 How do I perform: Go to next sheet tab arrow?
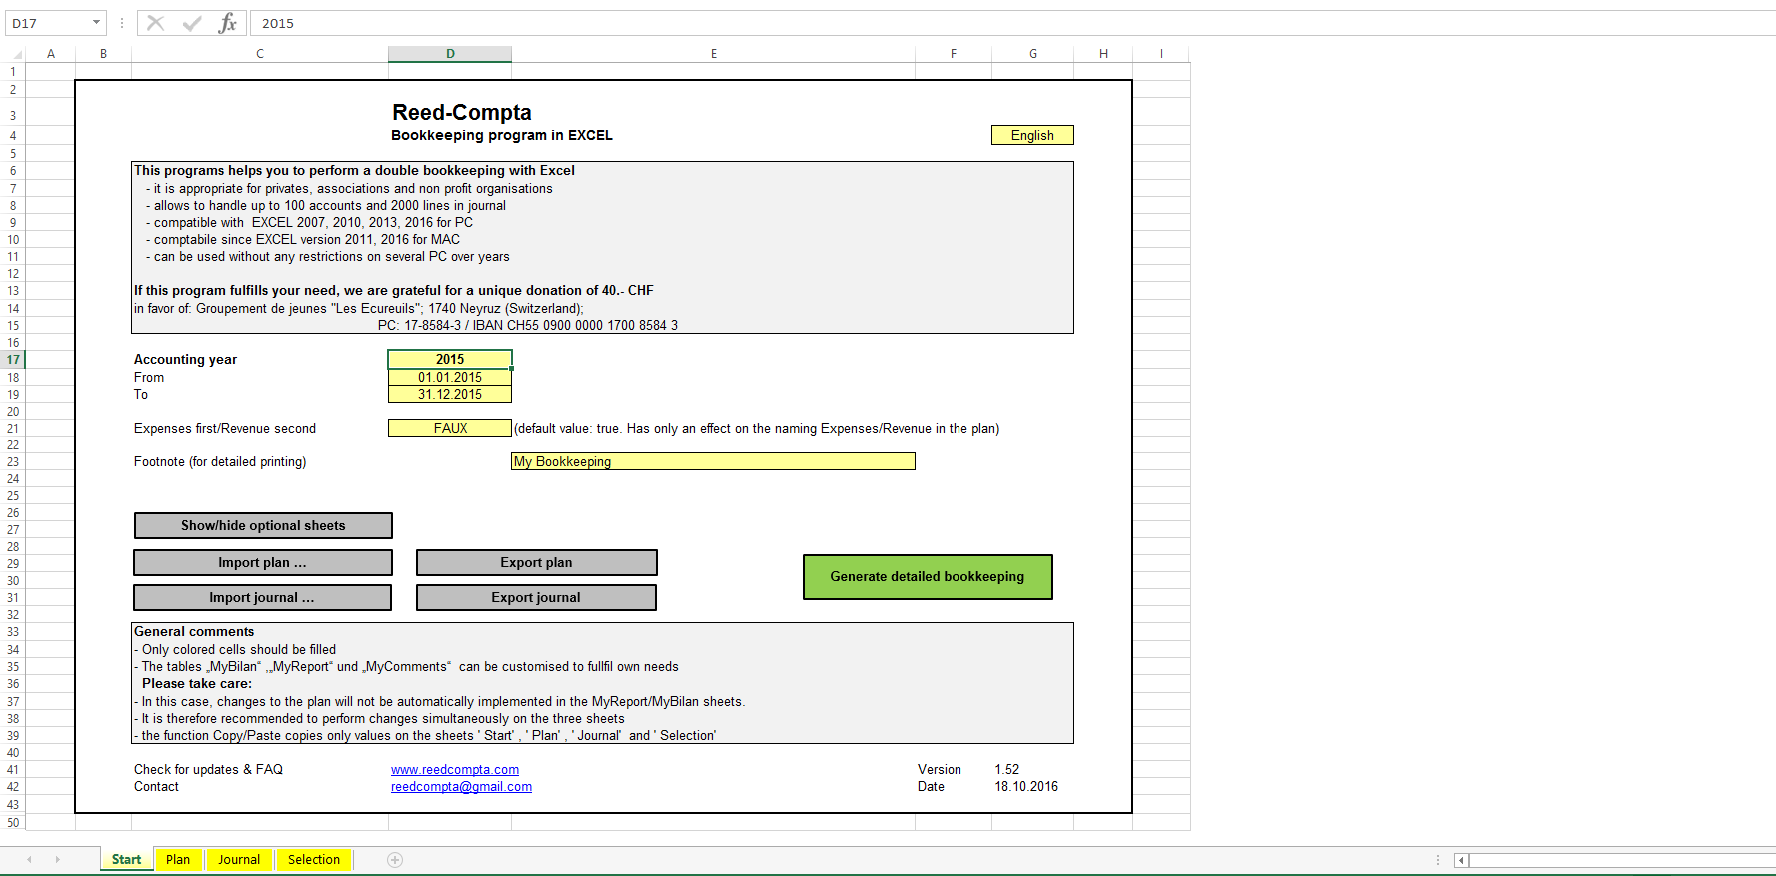[x=58, y=860]
